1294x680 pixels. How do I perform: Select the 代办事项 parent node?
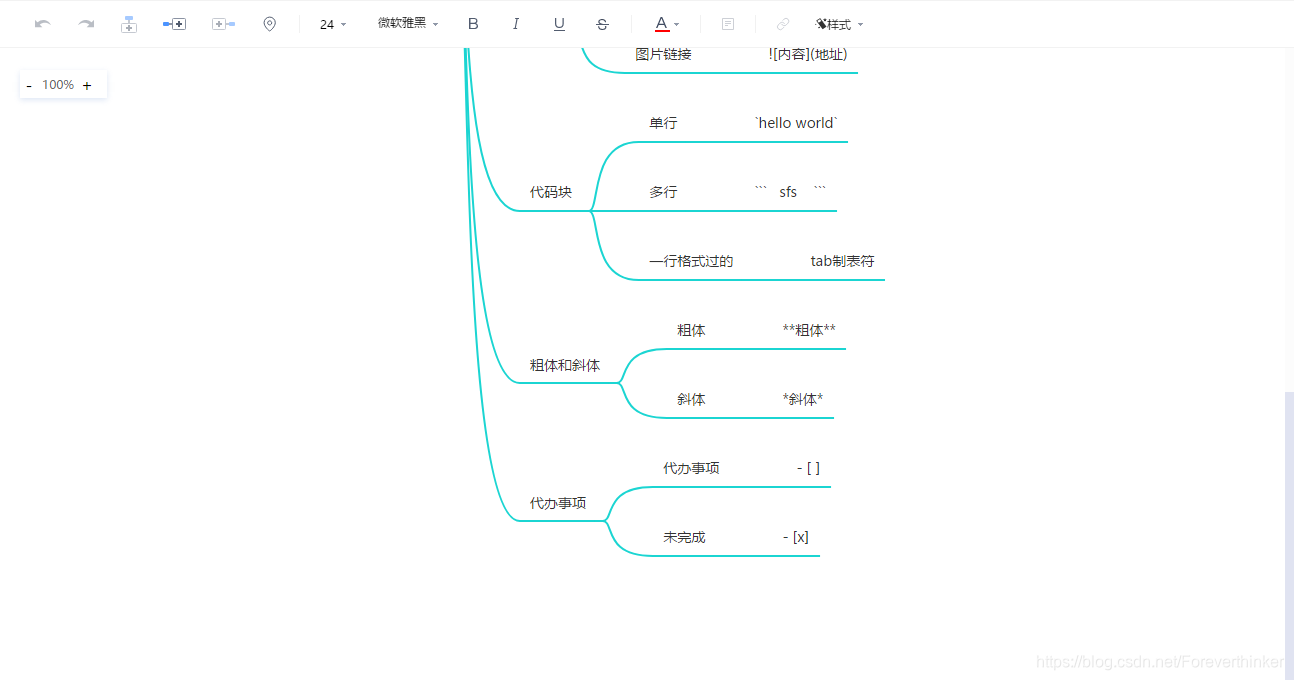558,503
